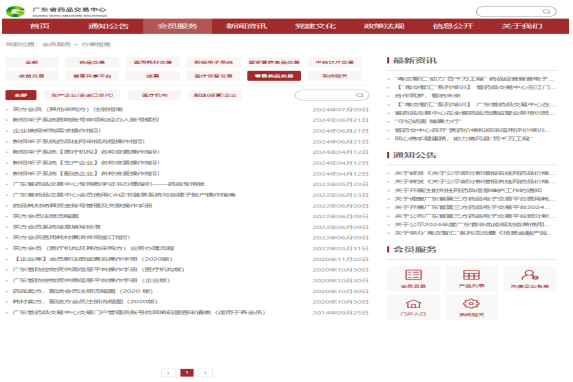Go to the next page arrow
The height and width of the screenshot is (382, 573).
205,372
